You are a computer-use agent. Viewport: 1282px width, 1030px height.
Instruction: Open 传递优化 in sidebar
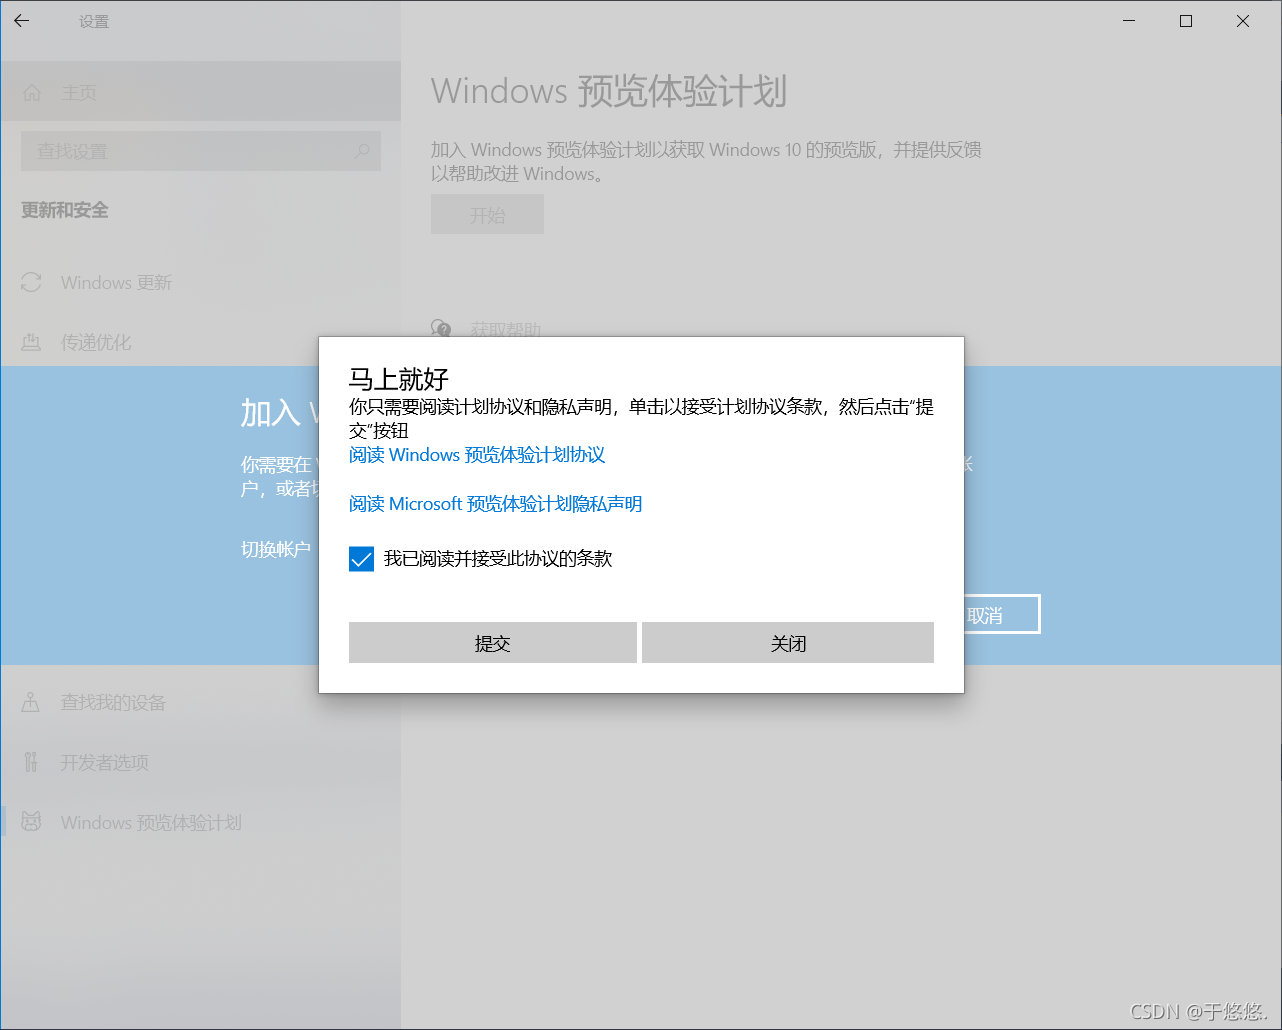coord(200,342)
